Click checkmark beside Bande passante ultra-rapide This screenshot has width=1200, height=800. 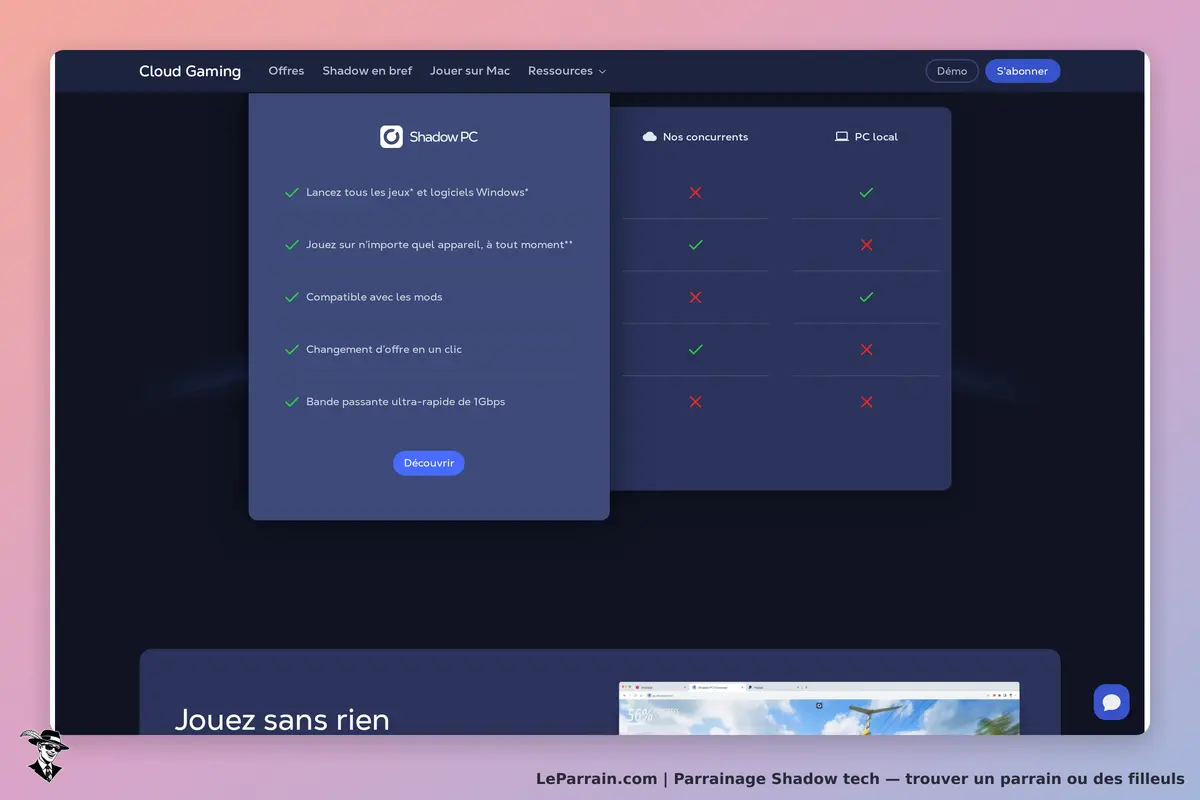(292, 402)
